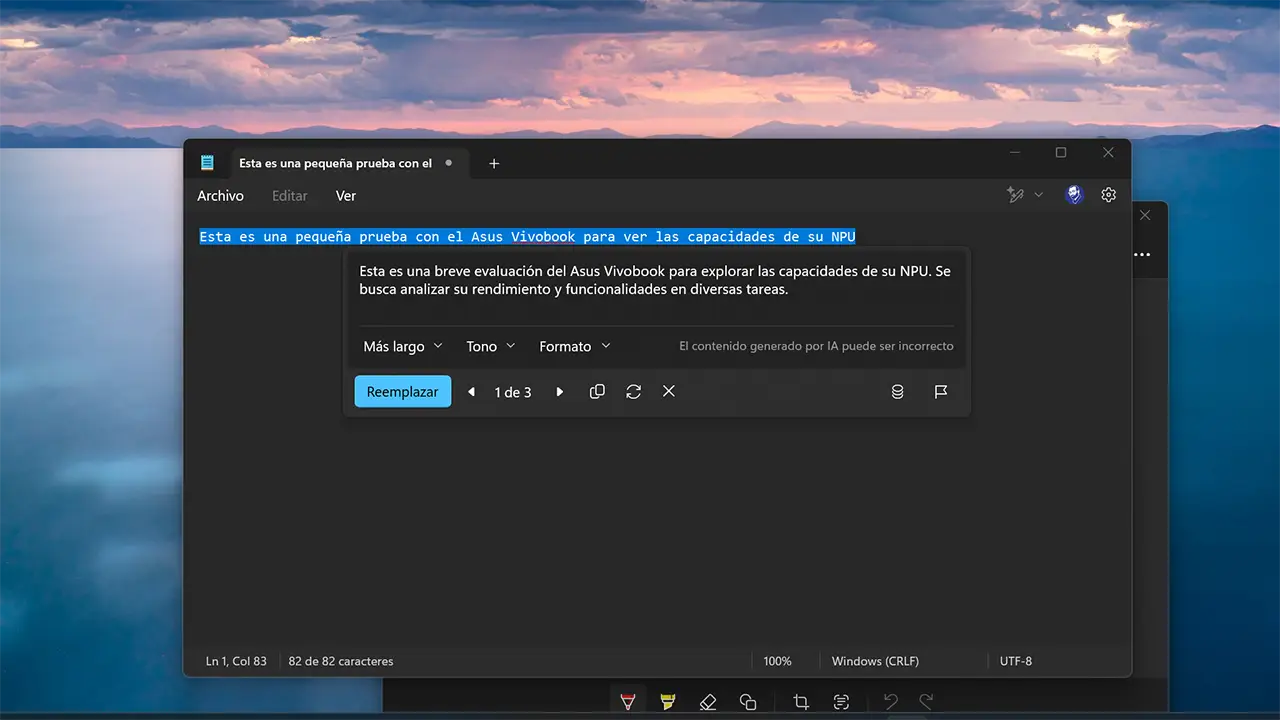The image size is (1280, 720).
Task: Click the undo arrow in background window
Action: coord(891,702)
